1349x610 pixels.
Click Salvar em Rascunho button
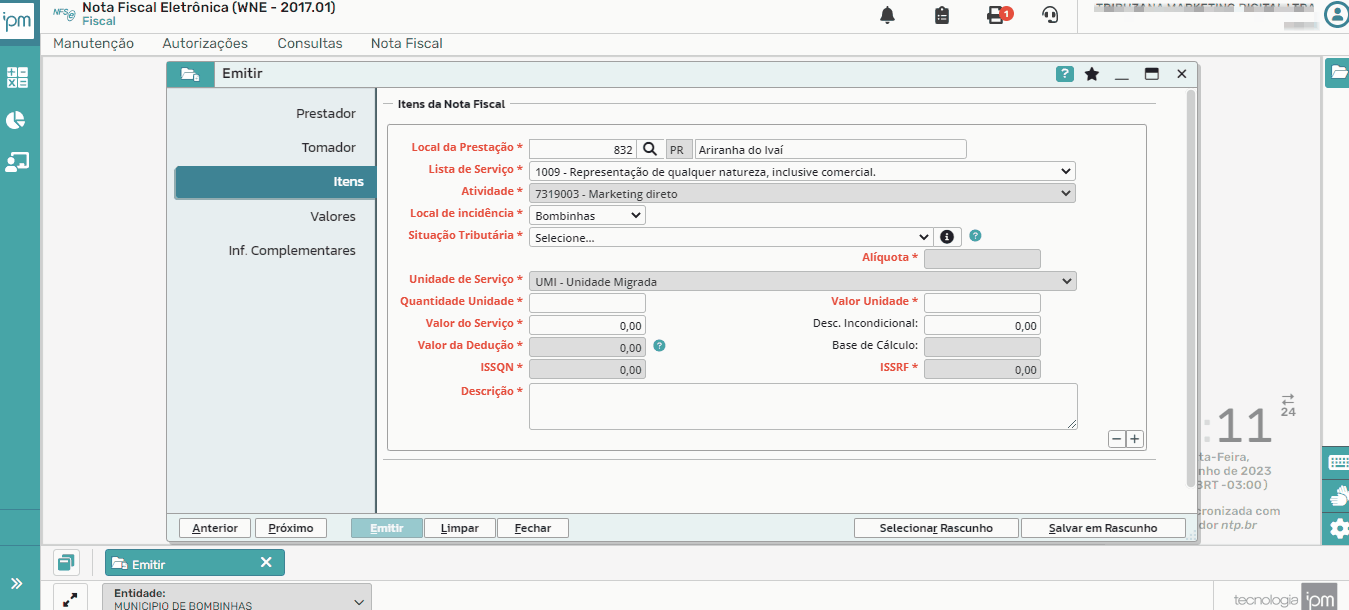(1103, 528)
